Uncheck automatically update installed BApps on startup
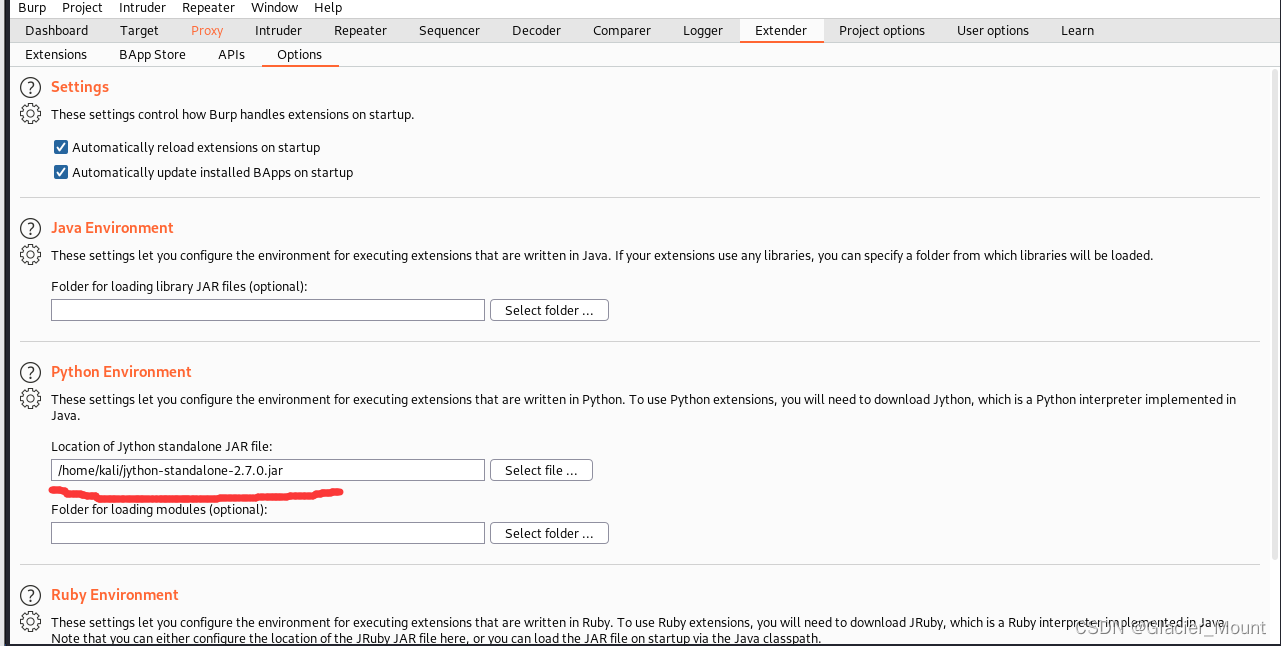Screen dimensions: 1281x646 pos(60,171)
